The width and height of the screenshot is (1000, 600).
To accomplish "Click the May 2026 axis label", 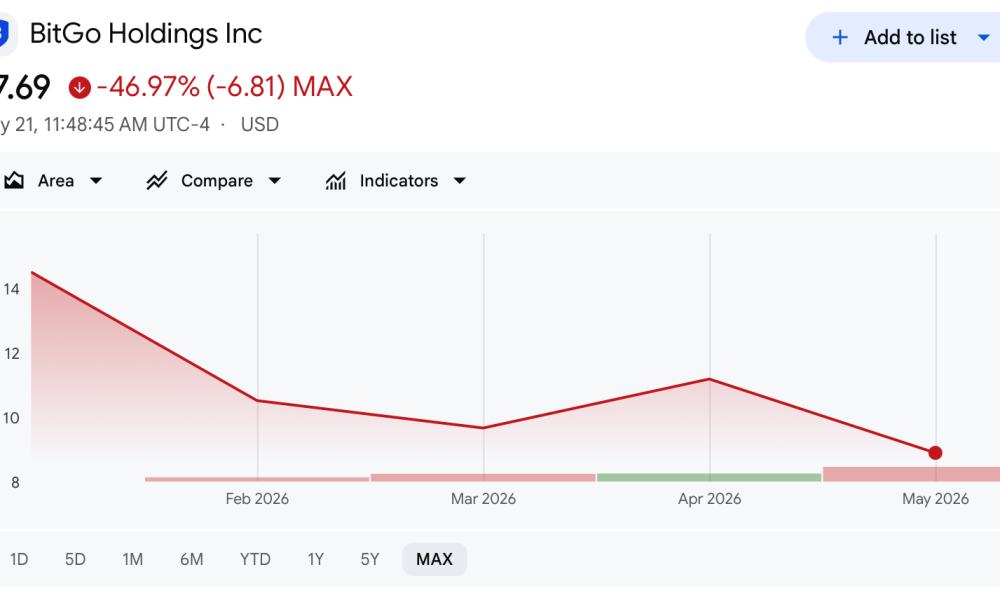I will point(935,499).
